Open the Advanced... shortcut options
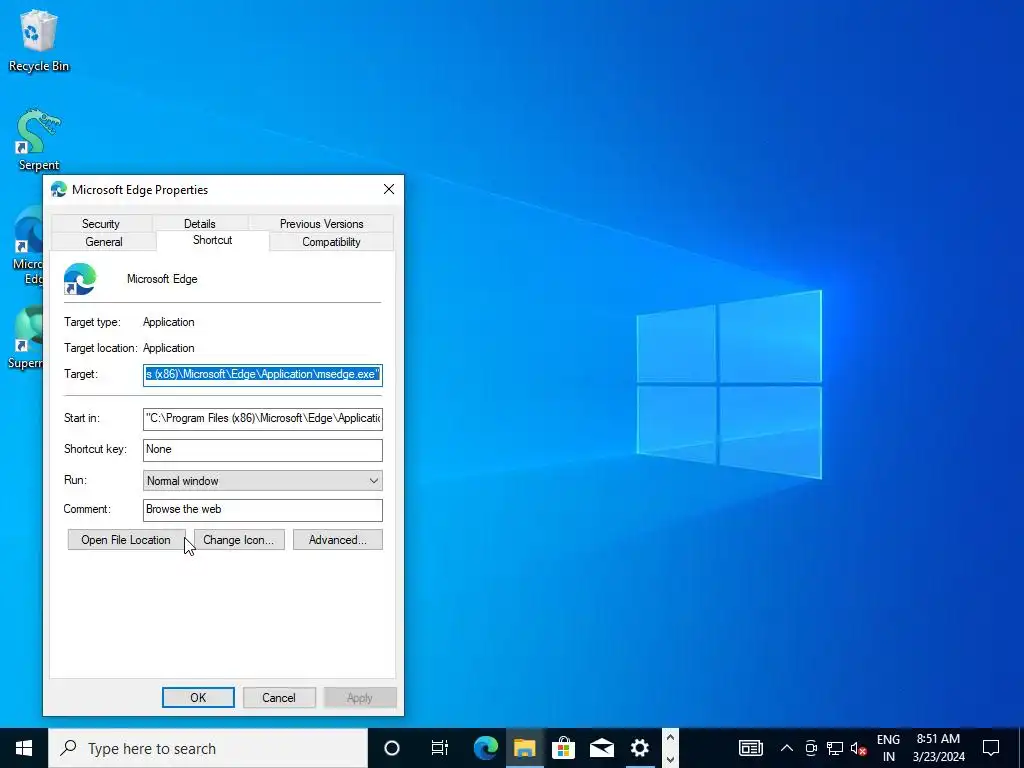Viewport: 1024px width, 768px height. [338, 539]
